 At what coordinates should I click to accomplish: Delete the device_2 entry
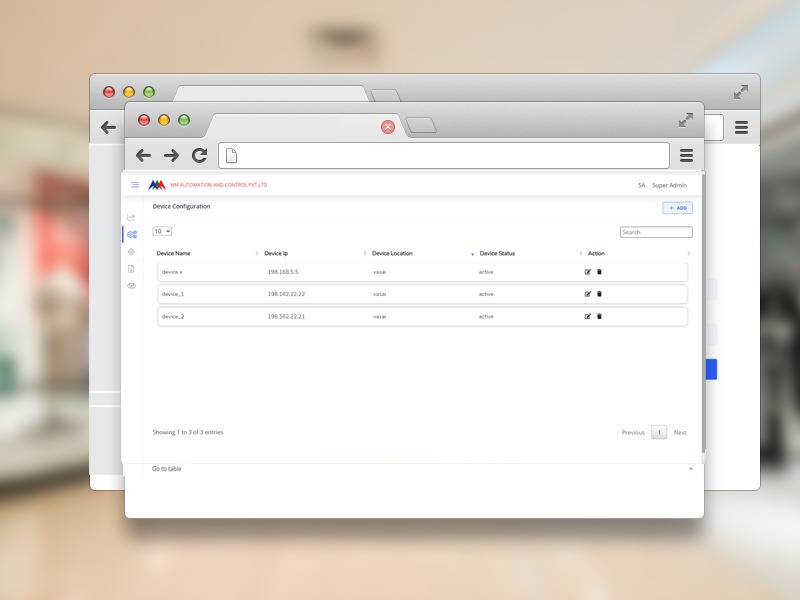[x=600, y=316]
